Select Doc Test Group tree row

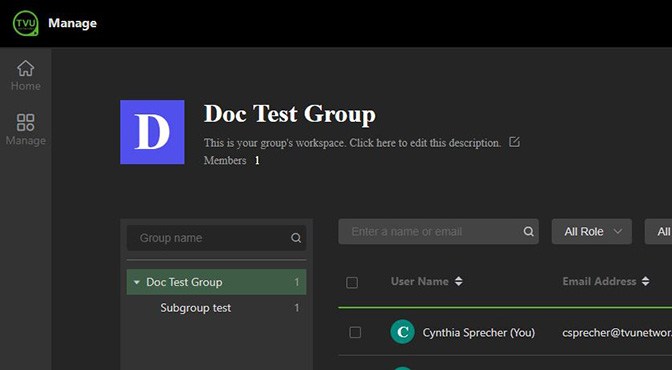tap(216, 282)
